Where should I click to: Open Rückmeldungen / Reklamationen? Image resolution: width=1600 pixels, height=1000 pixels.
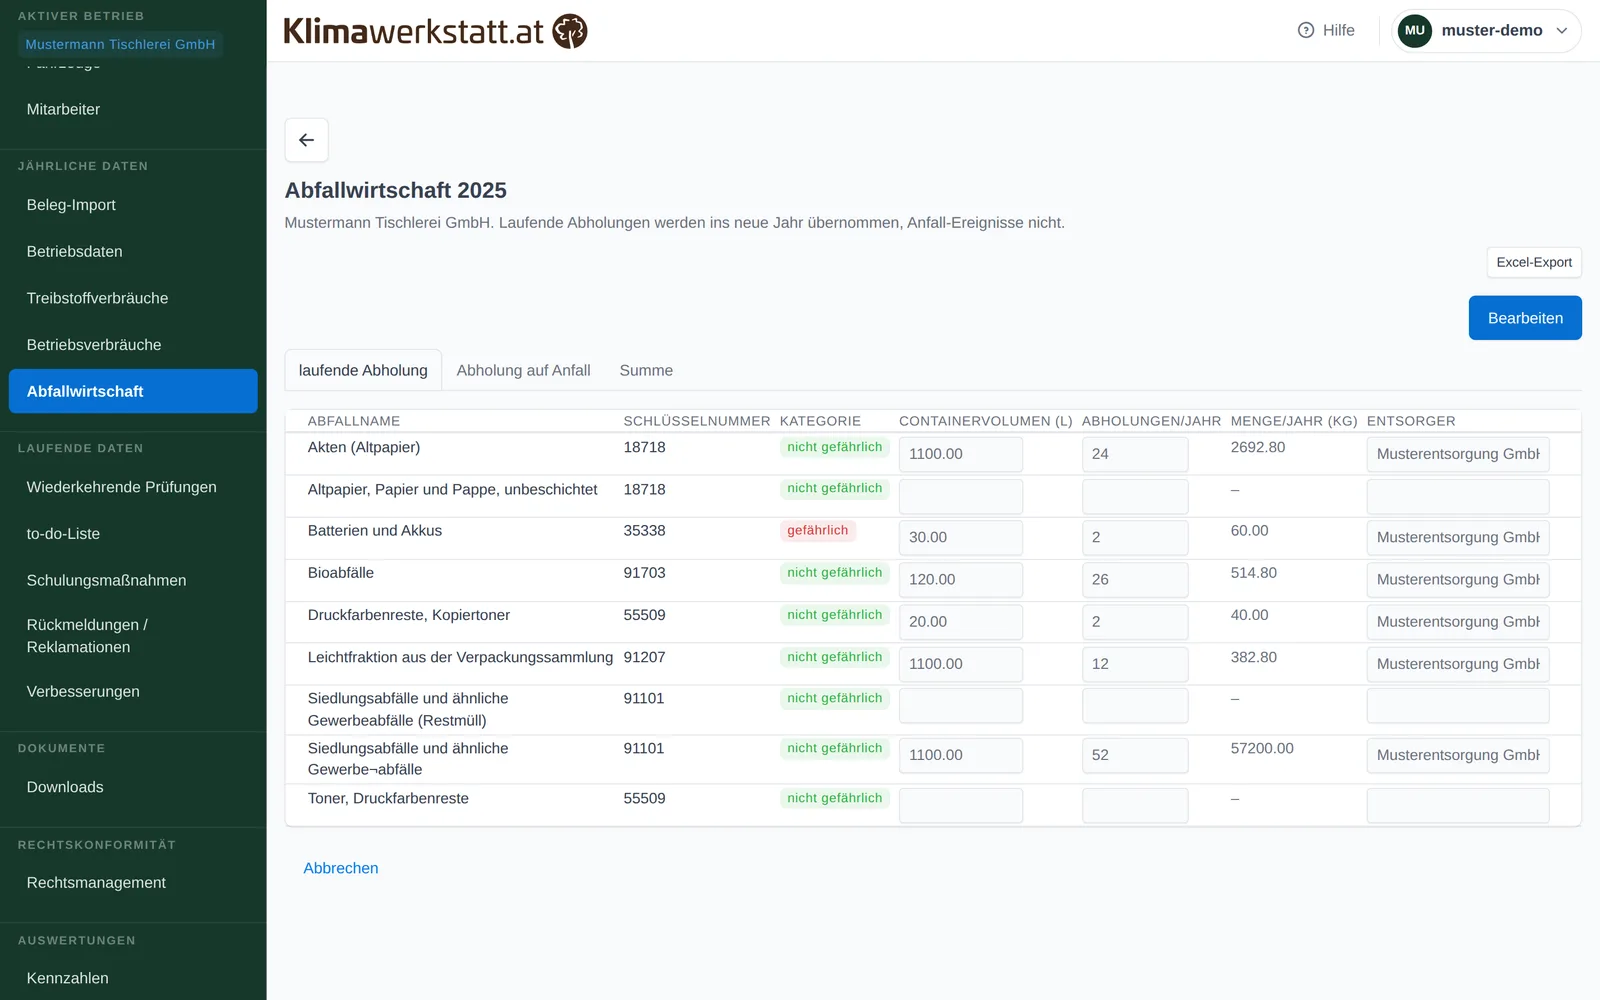tap(87, 636)
